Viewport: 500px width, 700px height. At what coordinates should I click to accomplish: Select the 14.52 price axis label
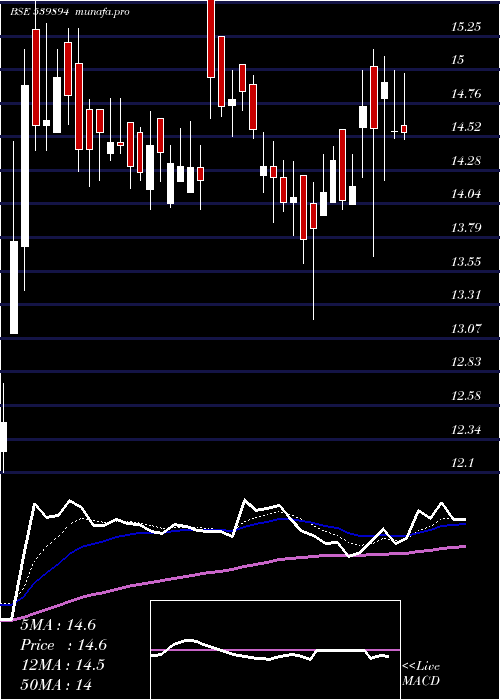pyautogui.click(x=466, y=127)
